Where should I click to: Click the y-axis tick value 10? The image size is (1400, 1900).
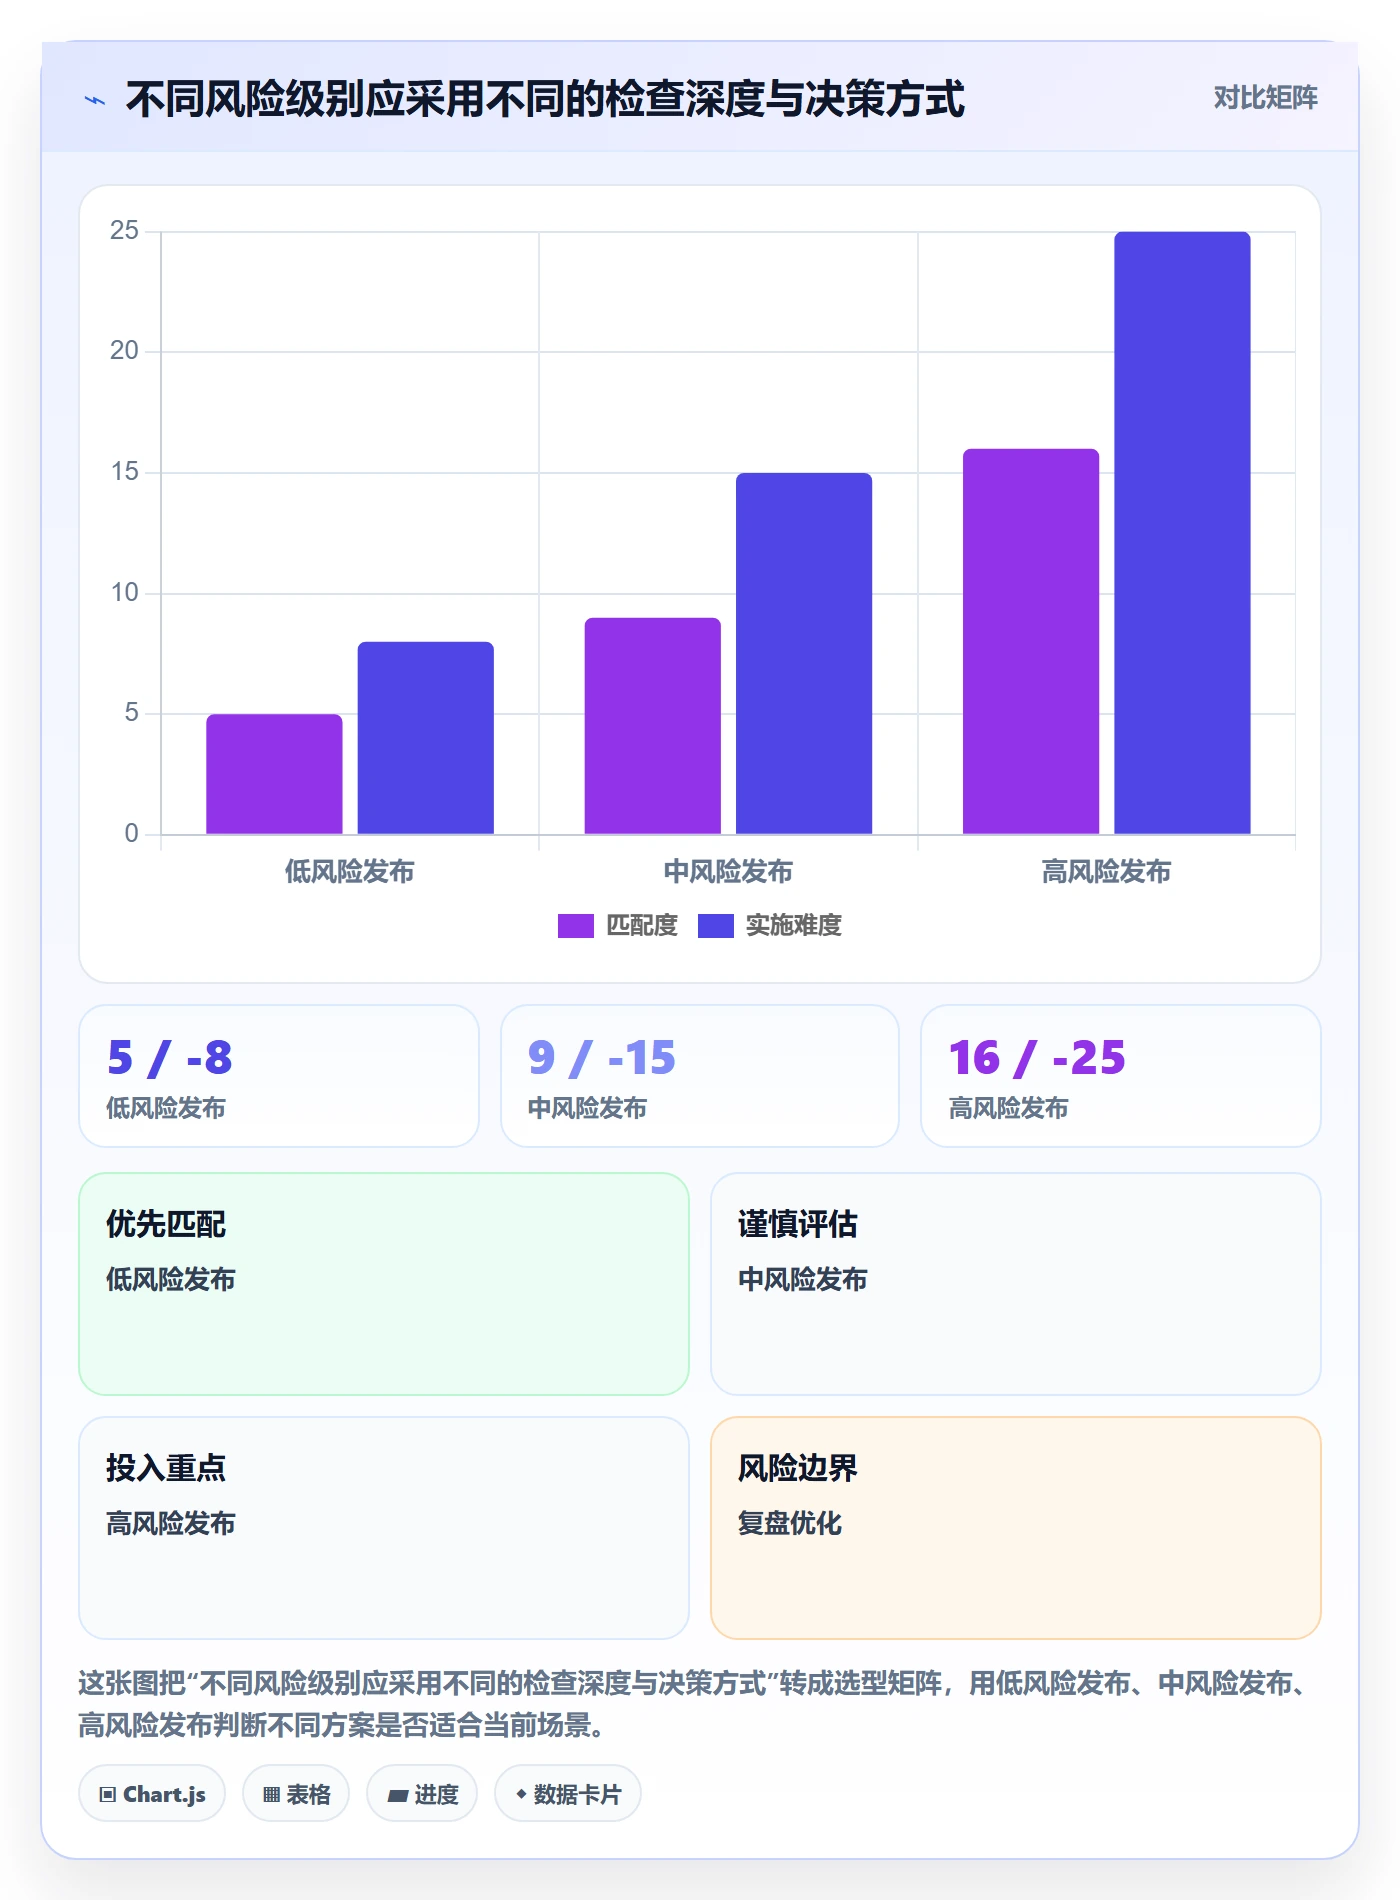tap(124, 593)
